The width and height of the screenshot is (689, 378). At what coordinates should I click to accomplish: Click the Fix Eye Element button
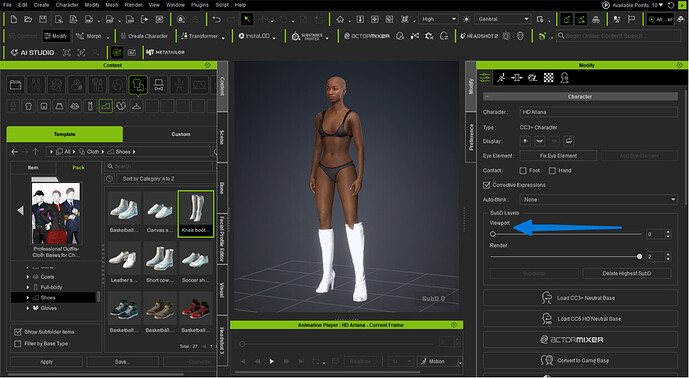(x=558, y=156)
